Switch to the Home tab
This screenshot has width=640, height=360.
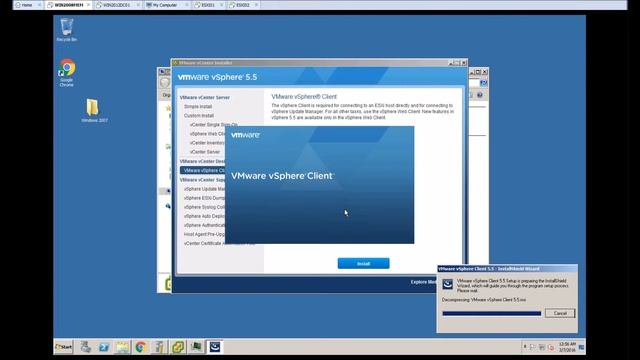click(27, 5)
